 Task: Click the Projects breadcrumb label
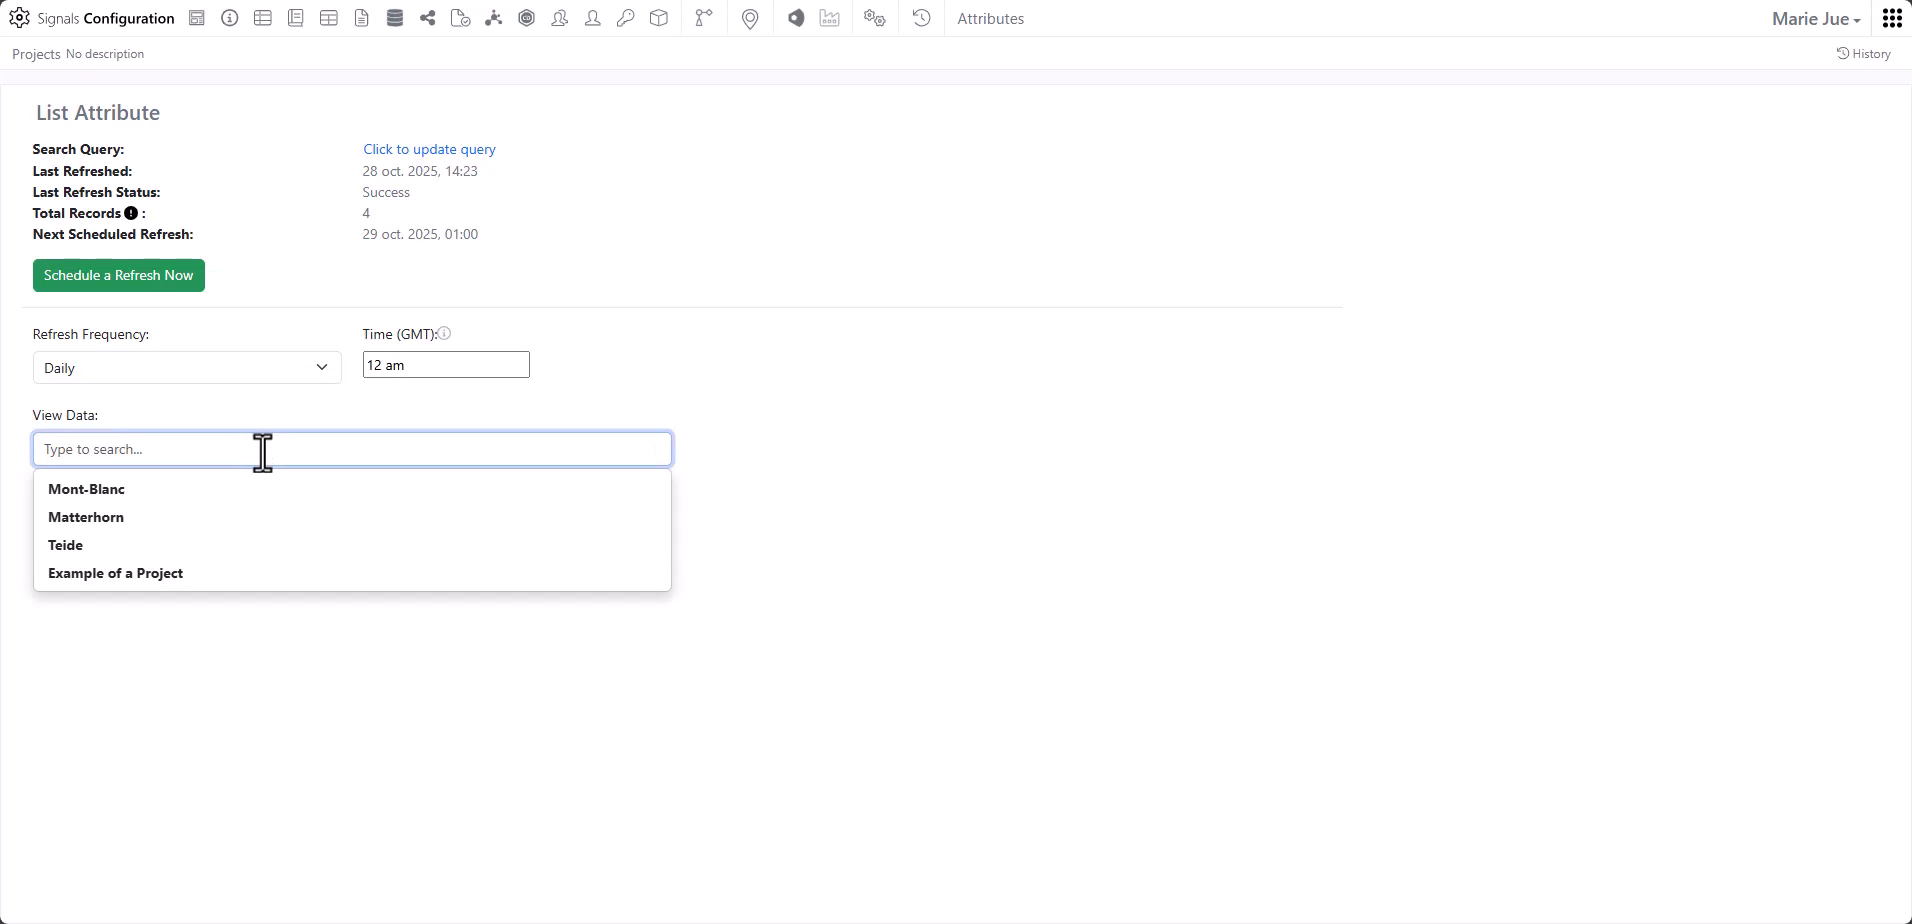click(34, 53)
